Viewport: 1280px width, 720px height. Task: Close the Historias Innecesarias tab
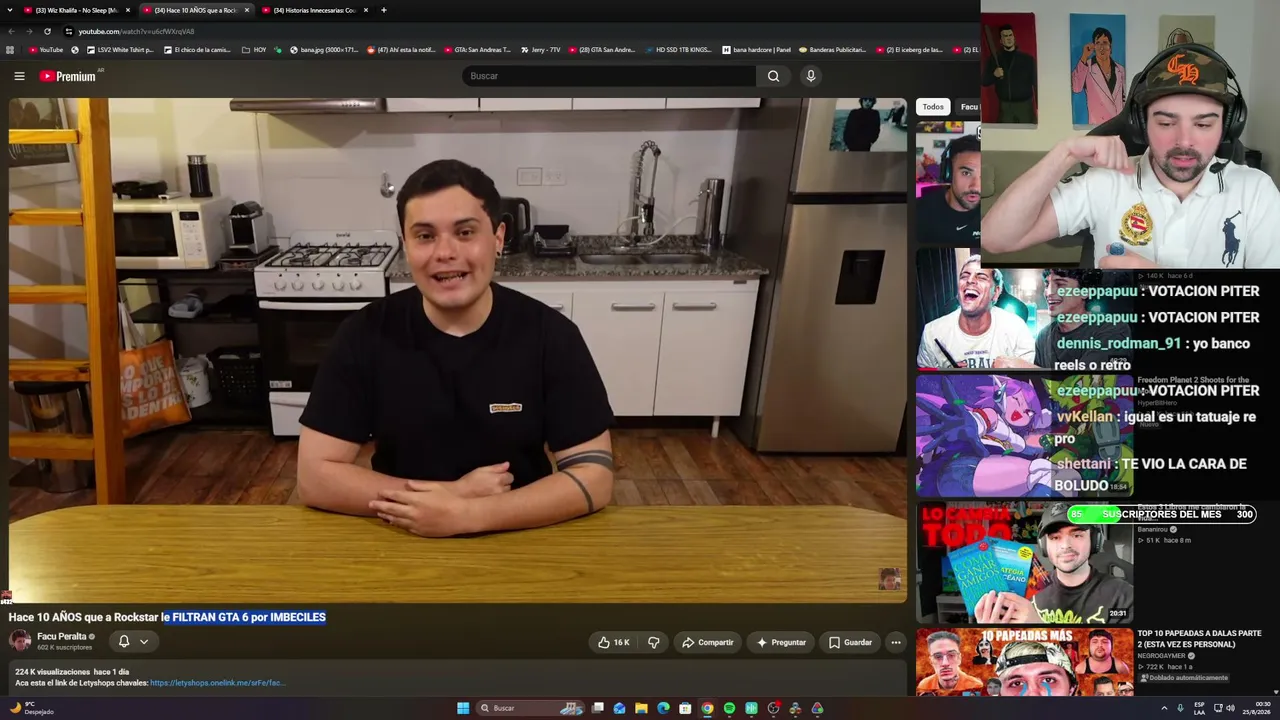point(366,10)
